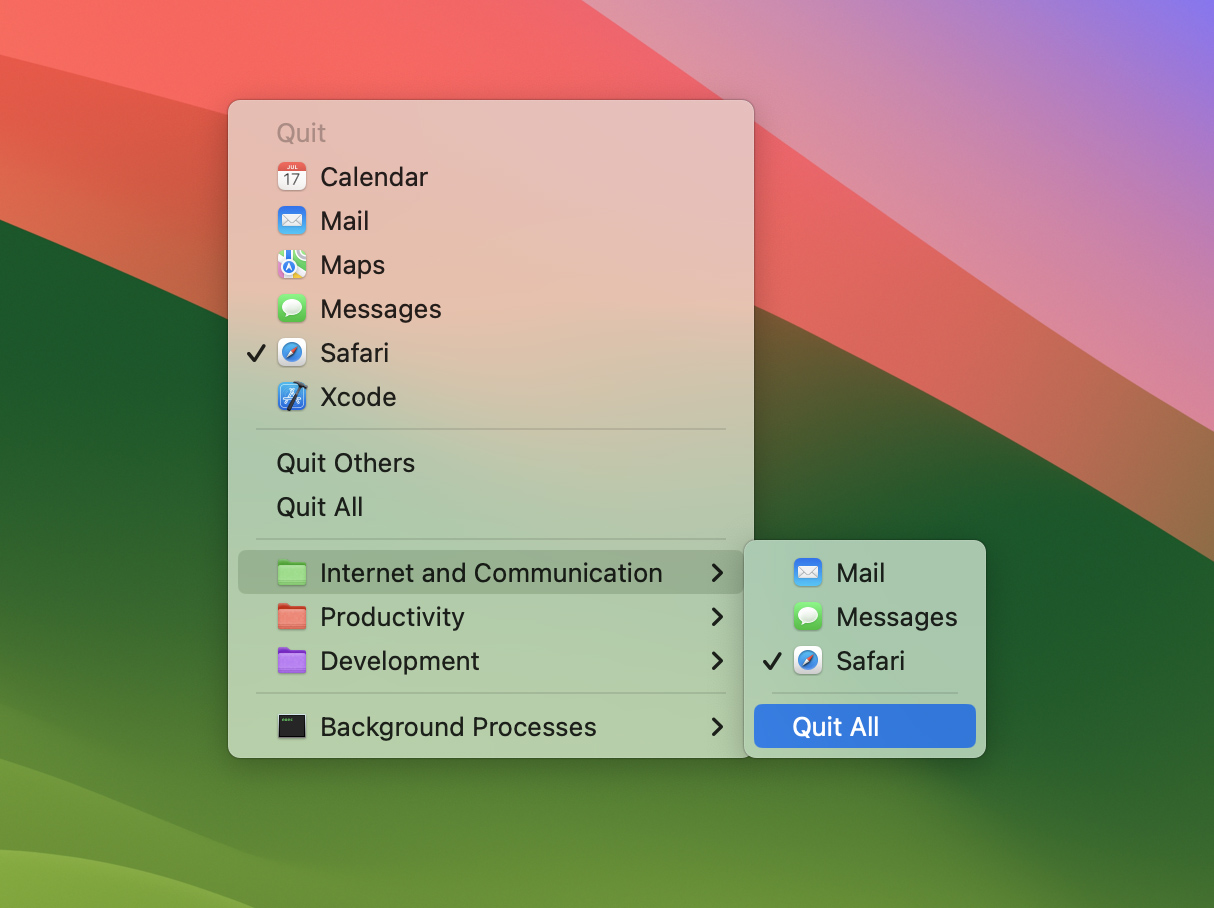Expand the Background Processes submenu chevron

(717, 727)
